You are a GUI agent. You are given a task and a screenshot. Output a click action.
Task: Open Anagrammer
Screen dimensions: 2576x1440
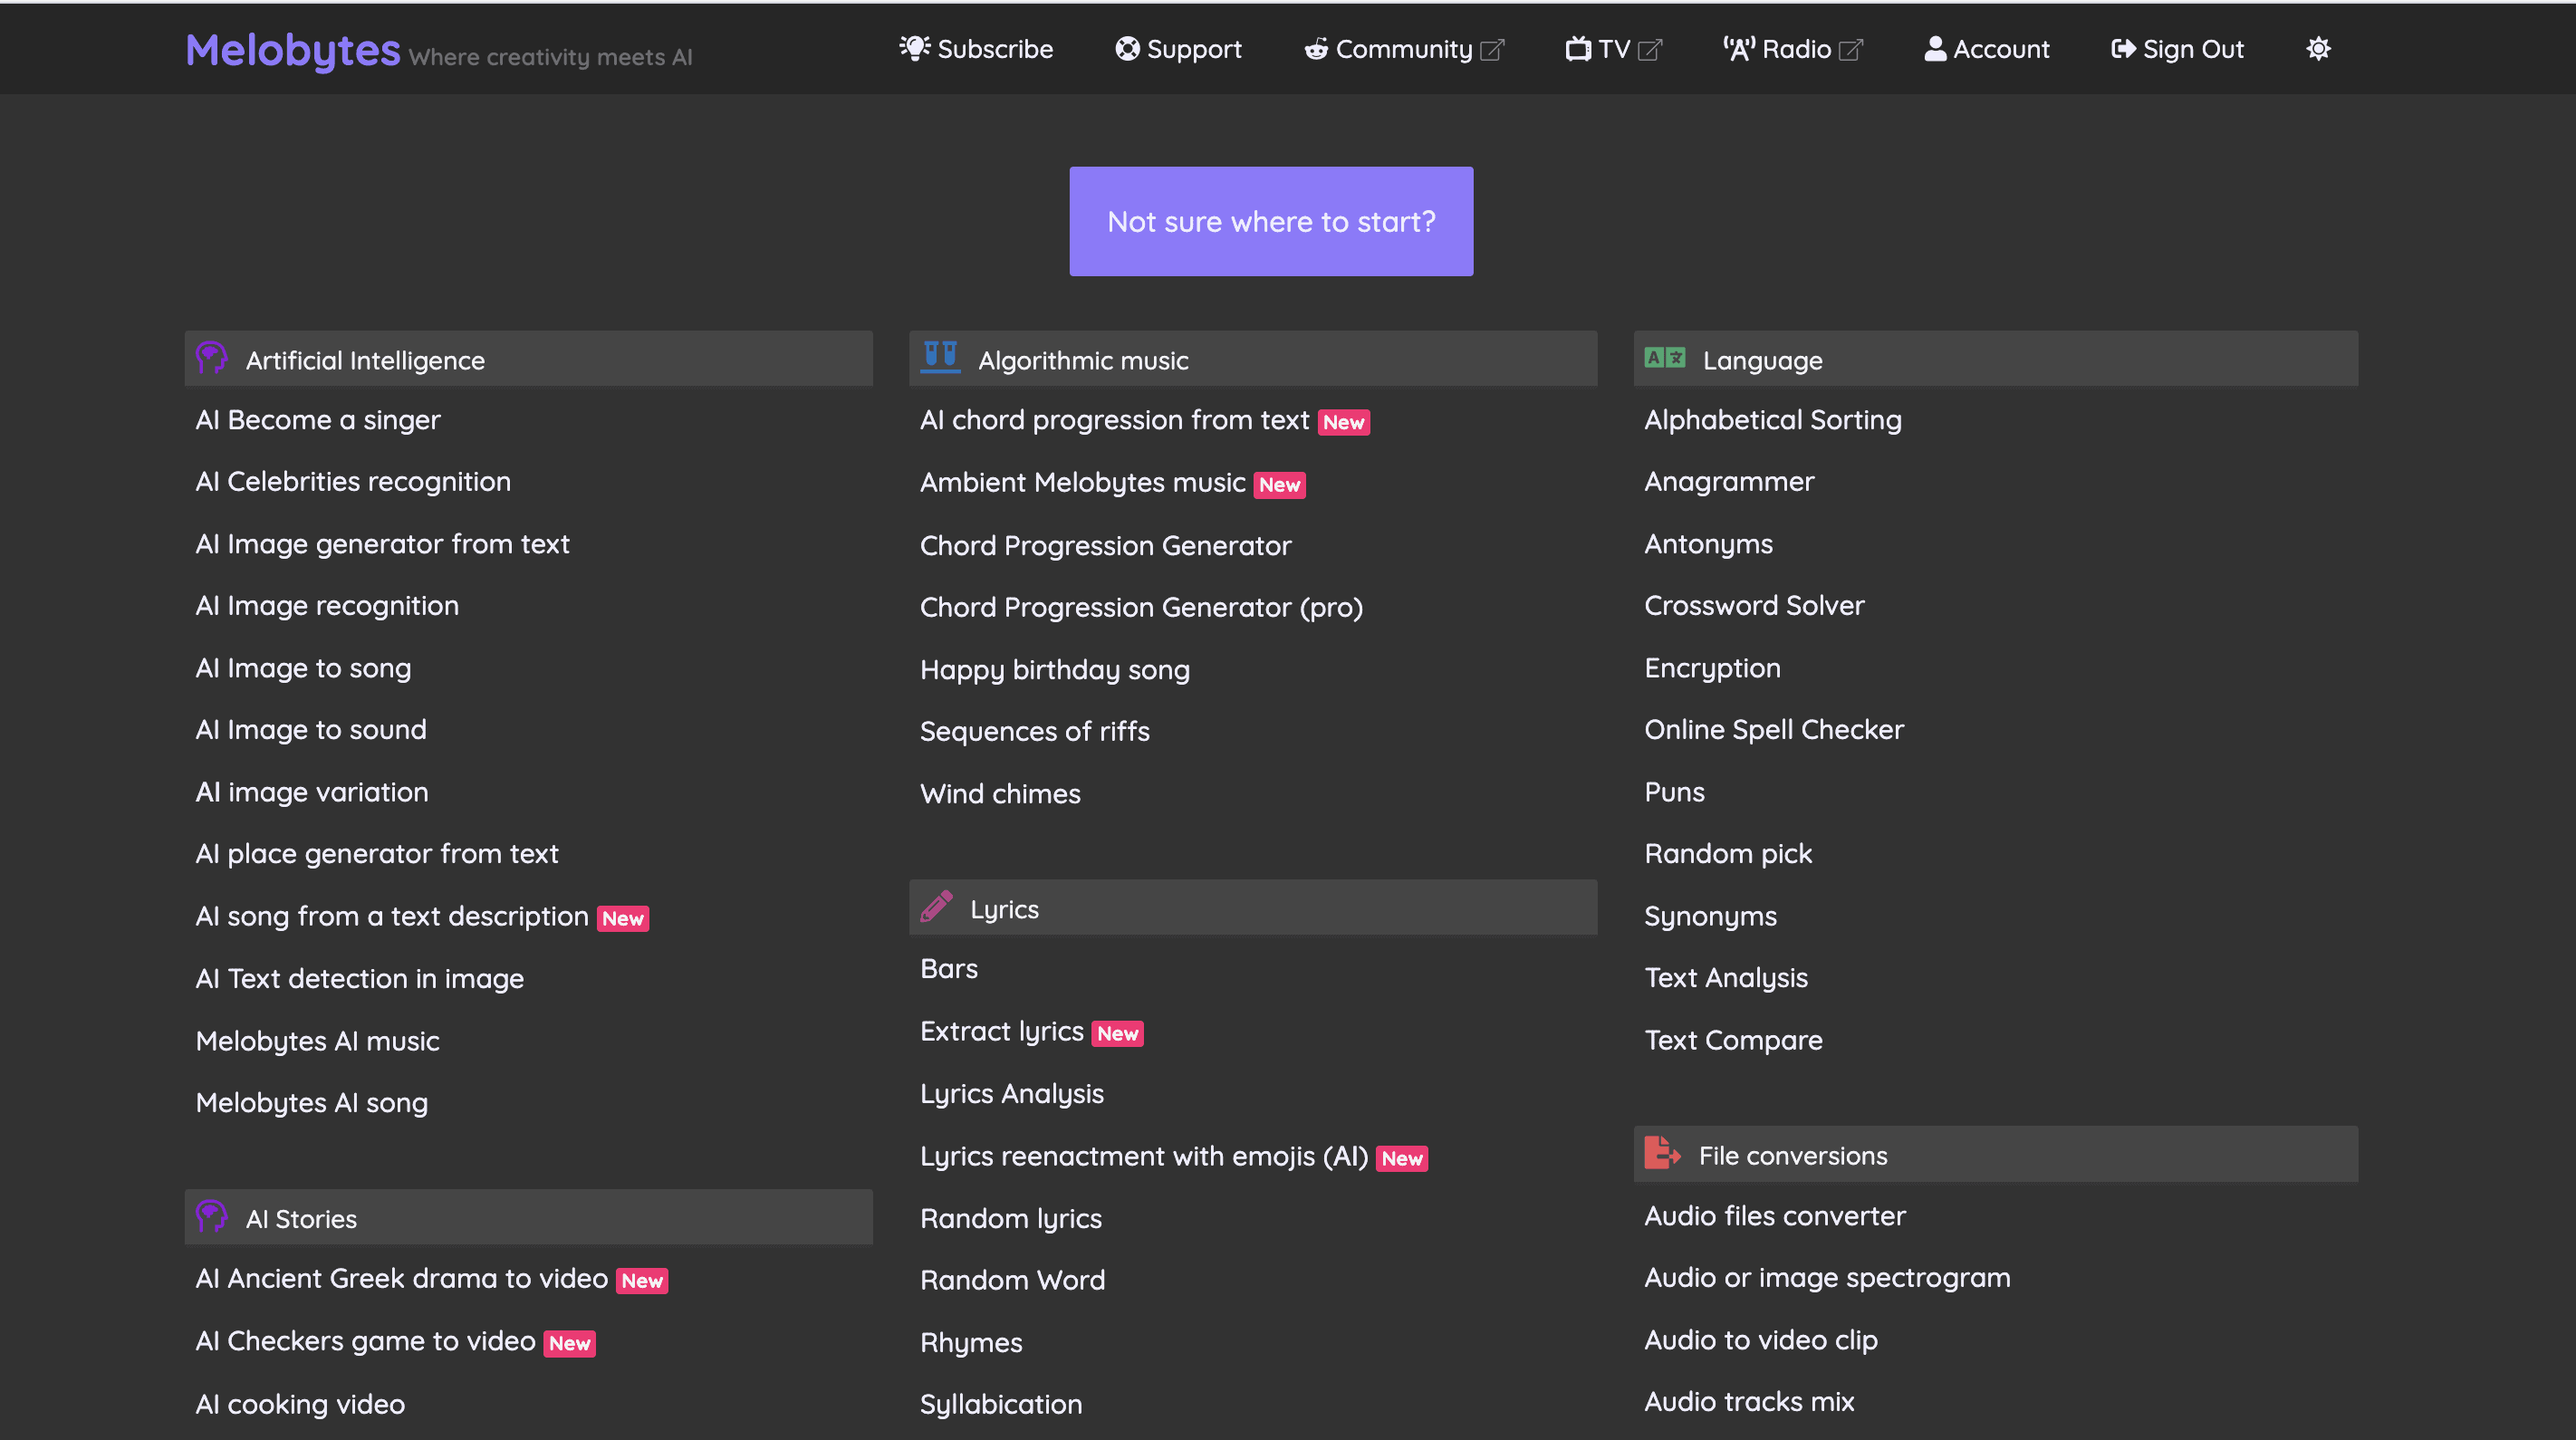point(1729,482)
